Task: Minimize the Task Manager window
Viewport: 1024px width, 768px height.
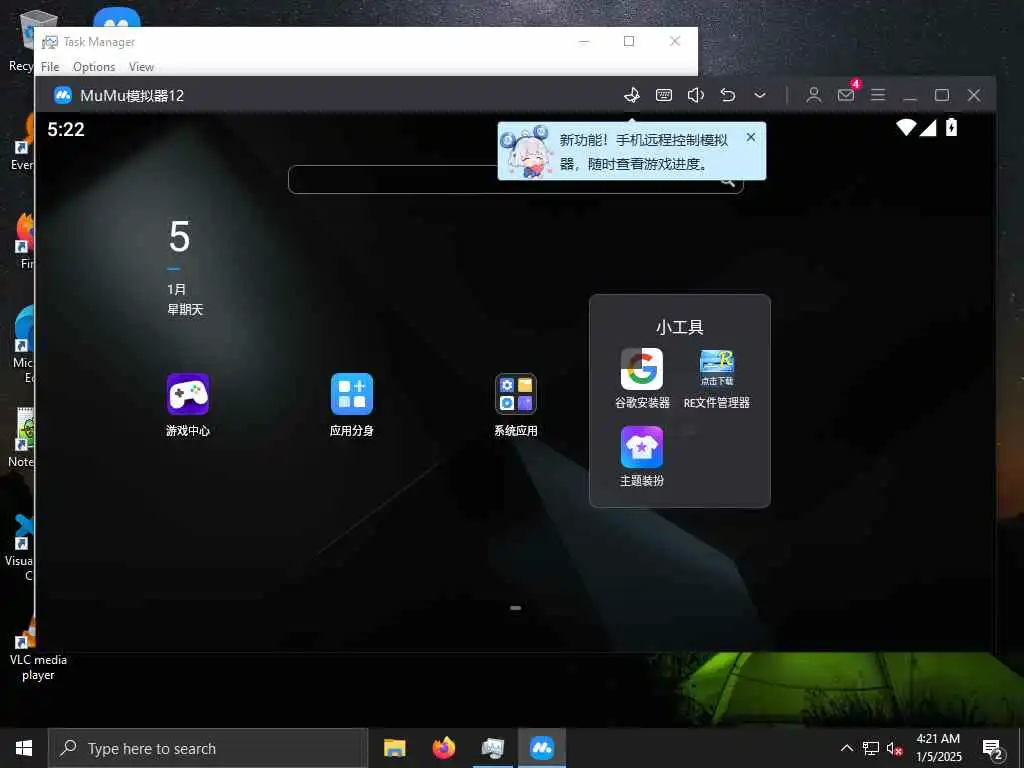Action: click(584, 41)
